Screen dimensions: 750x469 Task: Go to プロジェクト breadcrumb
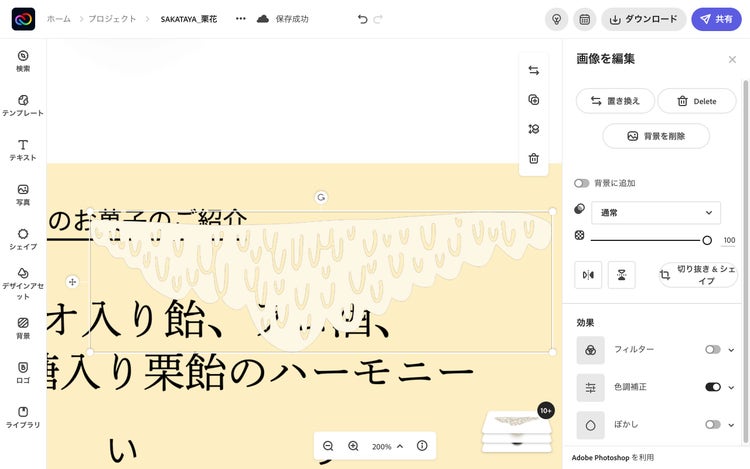tap(112, 19)
